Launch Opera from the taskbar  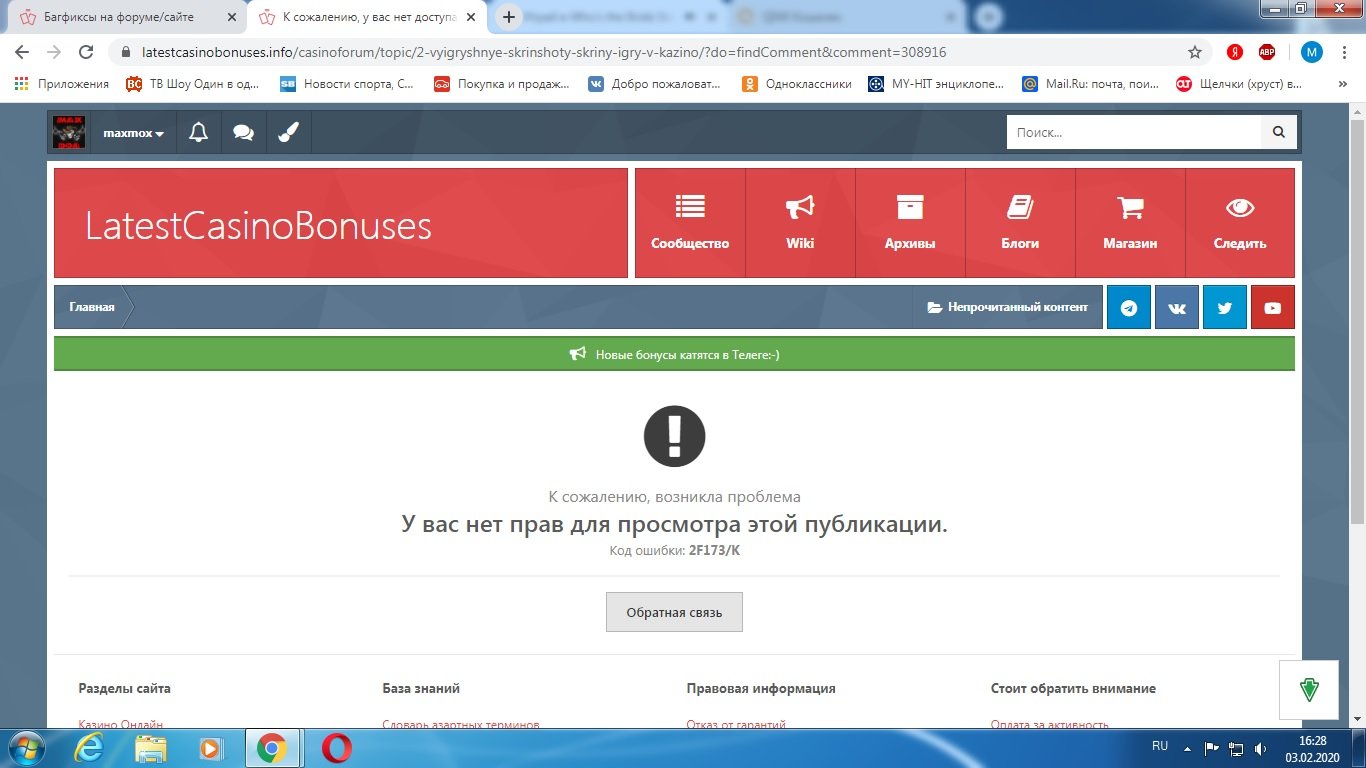click(337, 748)
